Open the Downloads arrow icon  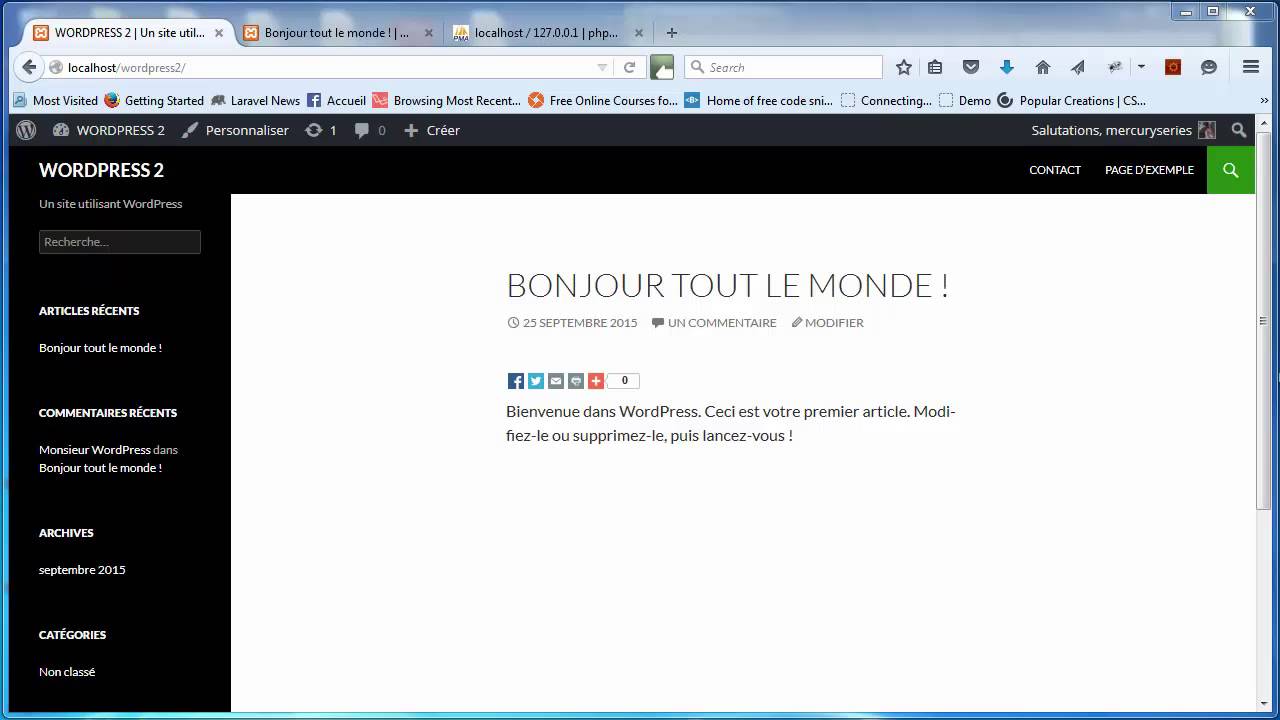[x=1007, y=67]
